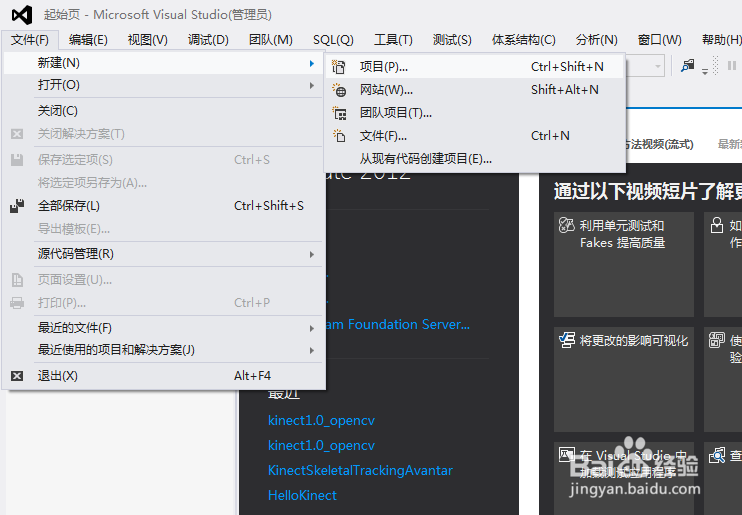This screenshot has height=515, width=742.
Task: Choose 退出(X) to exit Visual Studio
Action: pos(163,376)
